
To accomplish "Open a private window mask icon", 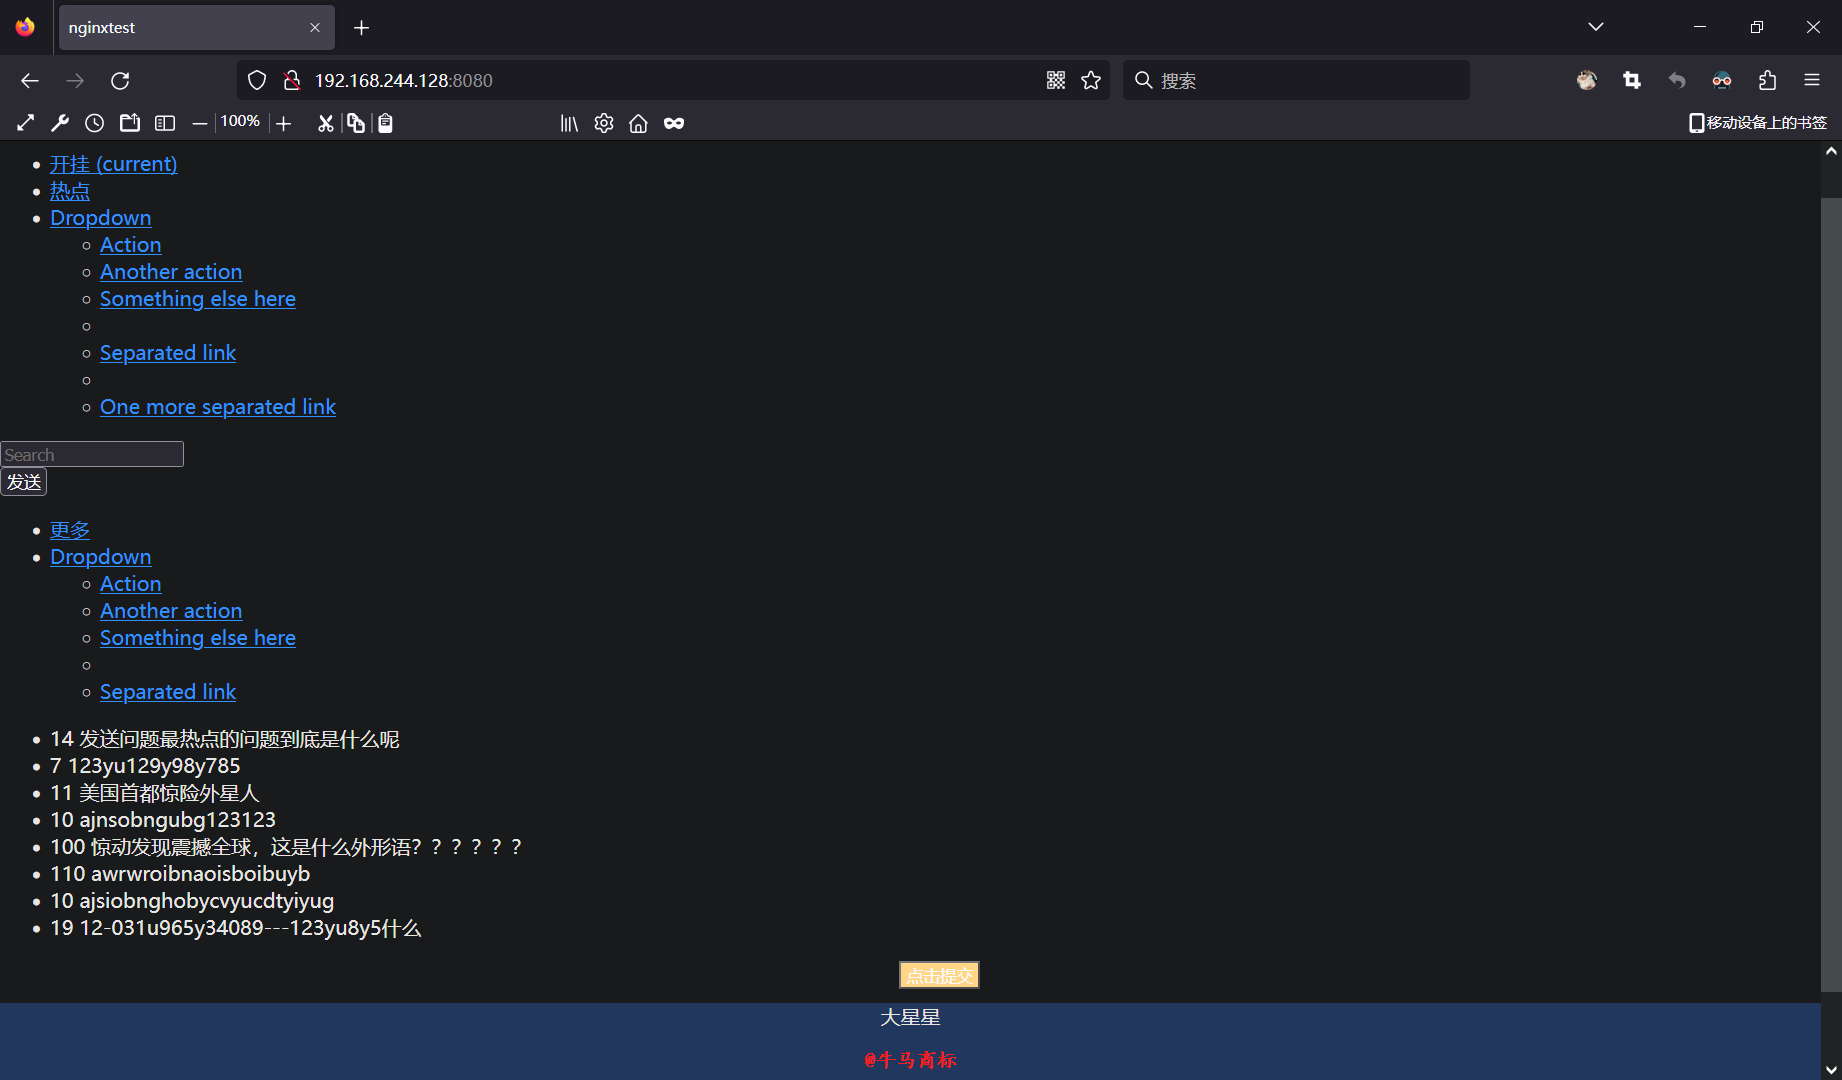I will 674,123.
